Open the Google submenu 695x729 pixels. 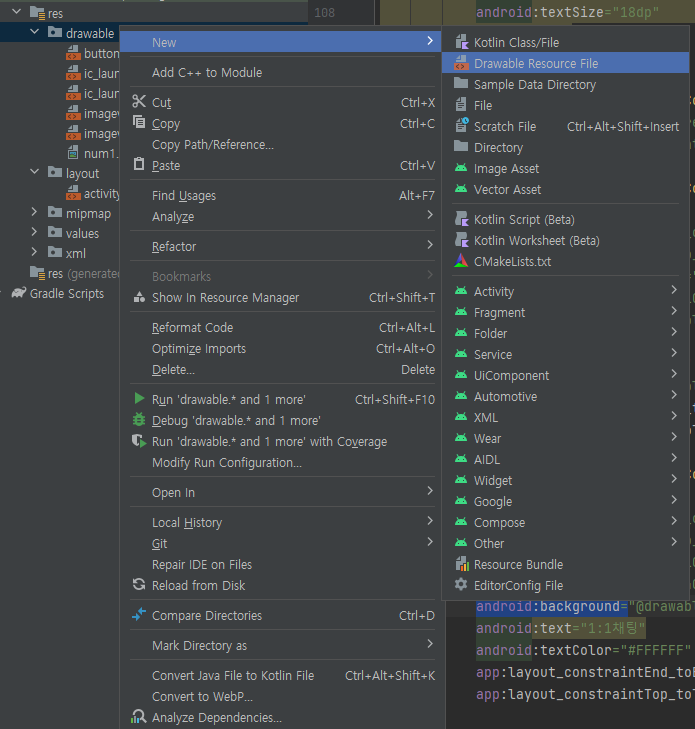pos(565,502)
